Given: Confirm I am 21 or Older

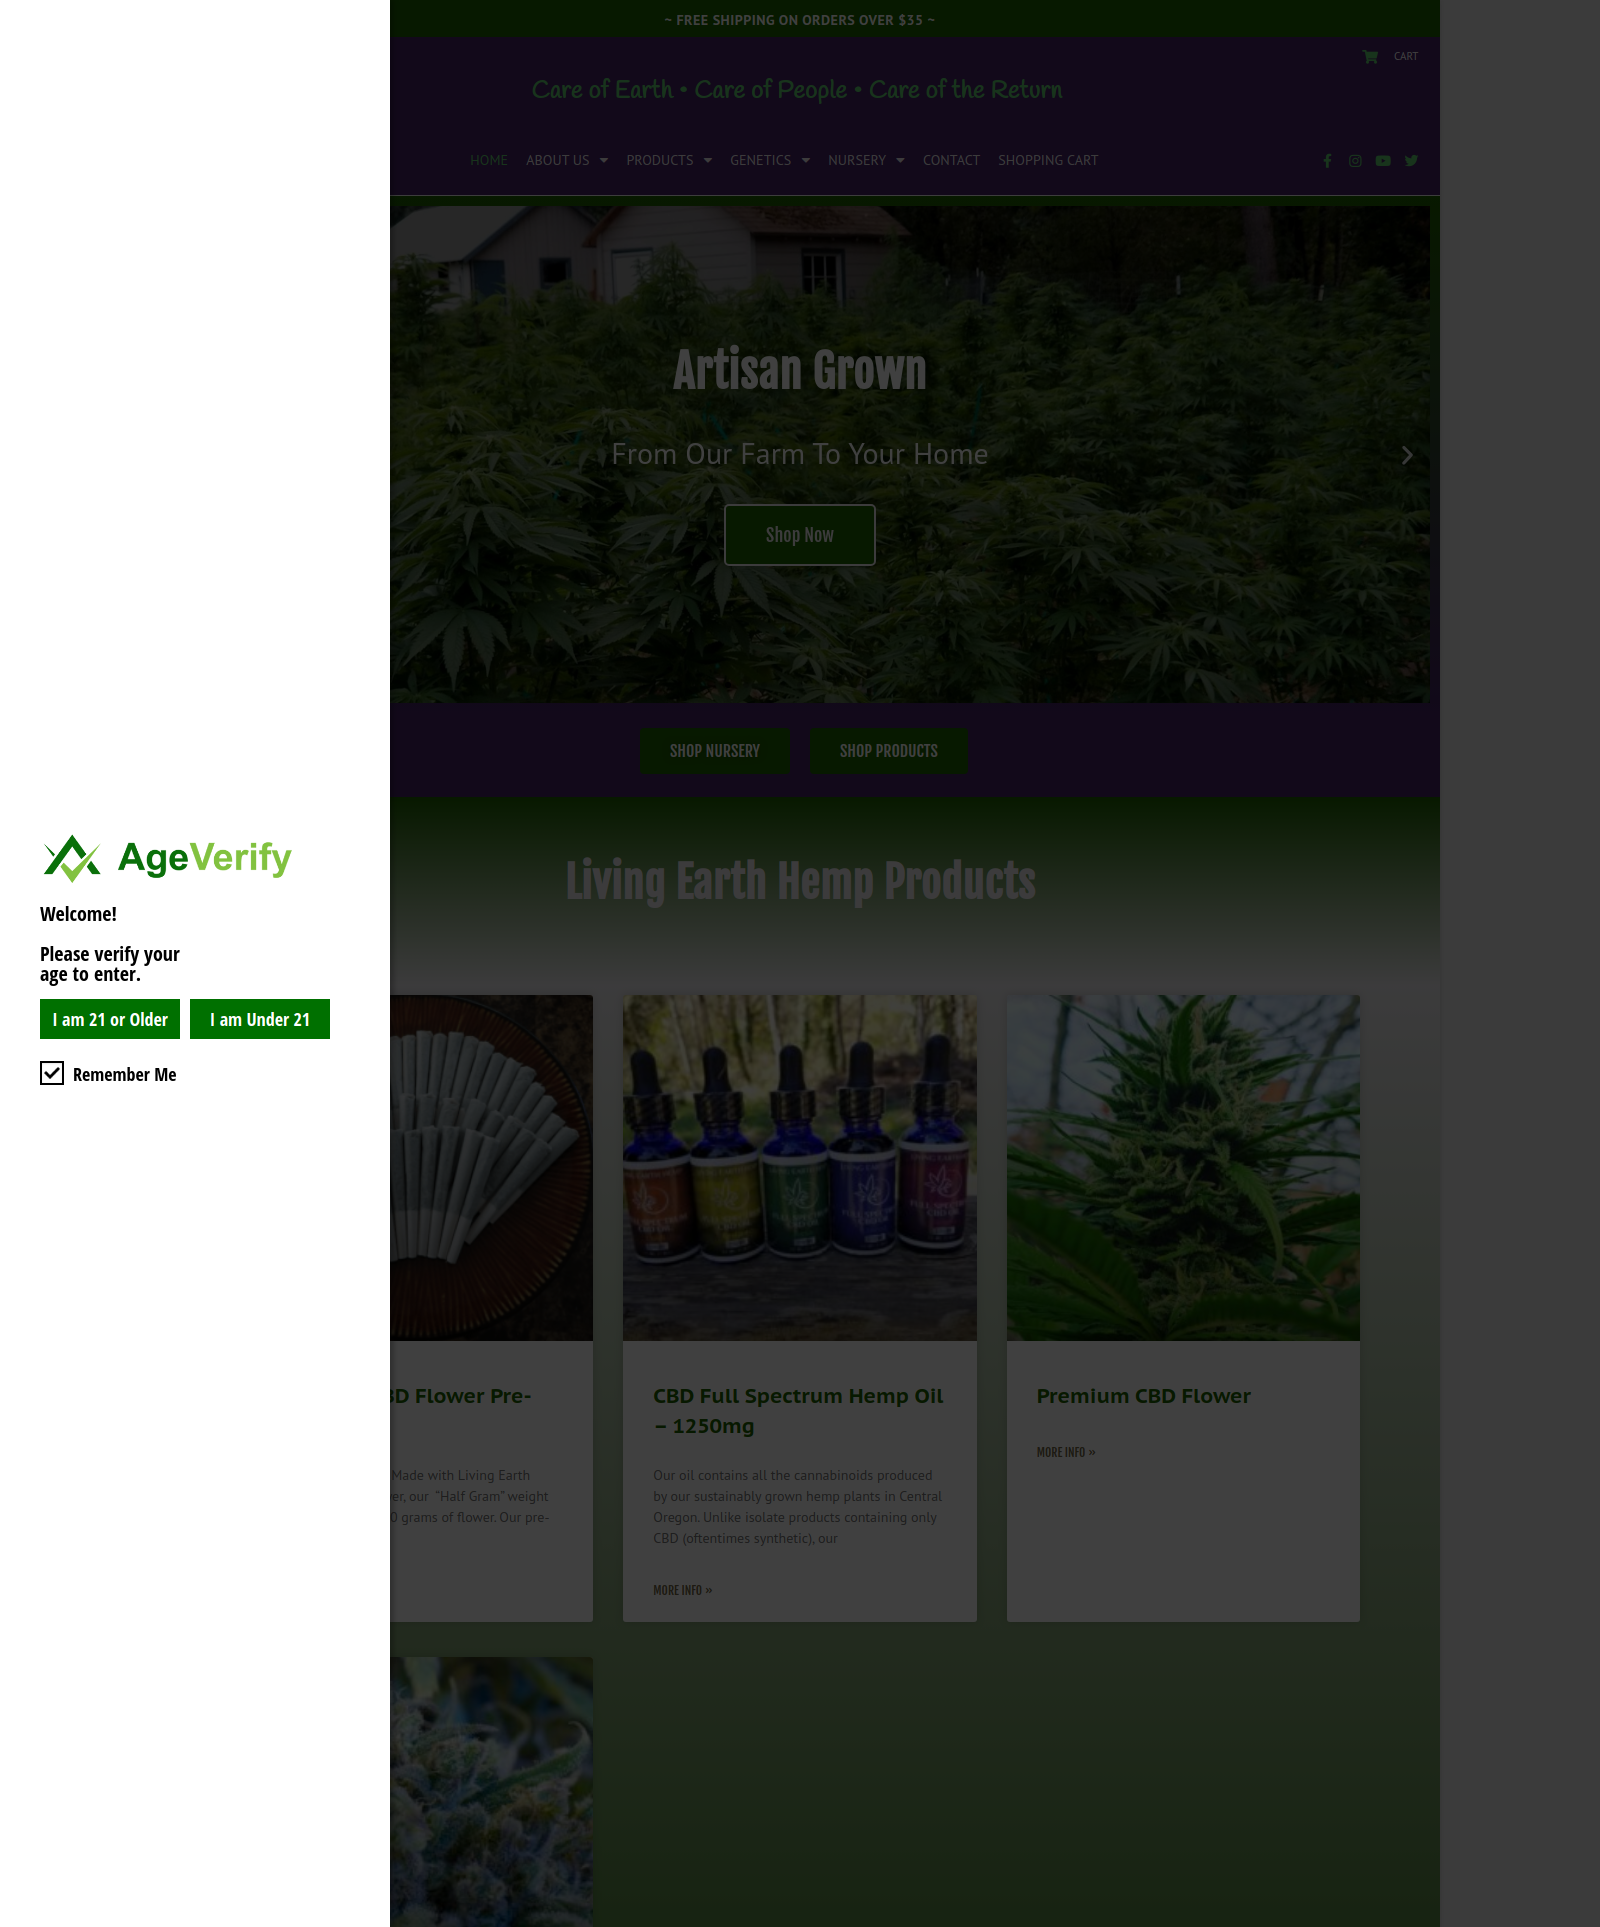Looking at the screenshot, I should (x=110, y=1019).
